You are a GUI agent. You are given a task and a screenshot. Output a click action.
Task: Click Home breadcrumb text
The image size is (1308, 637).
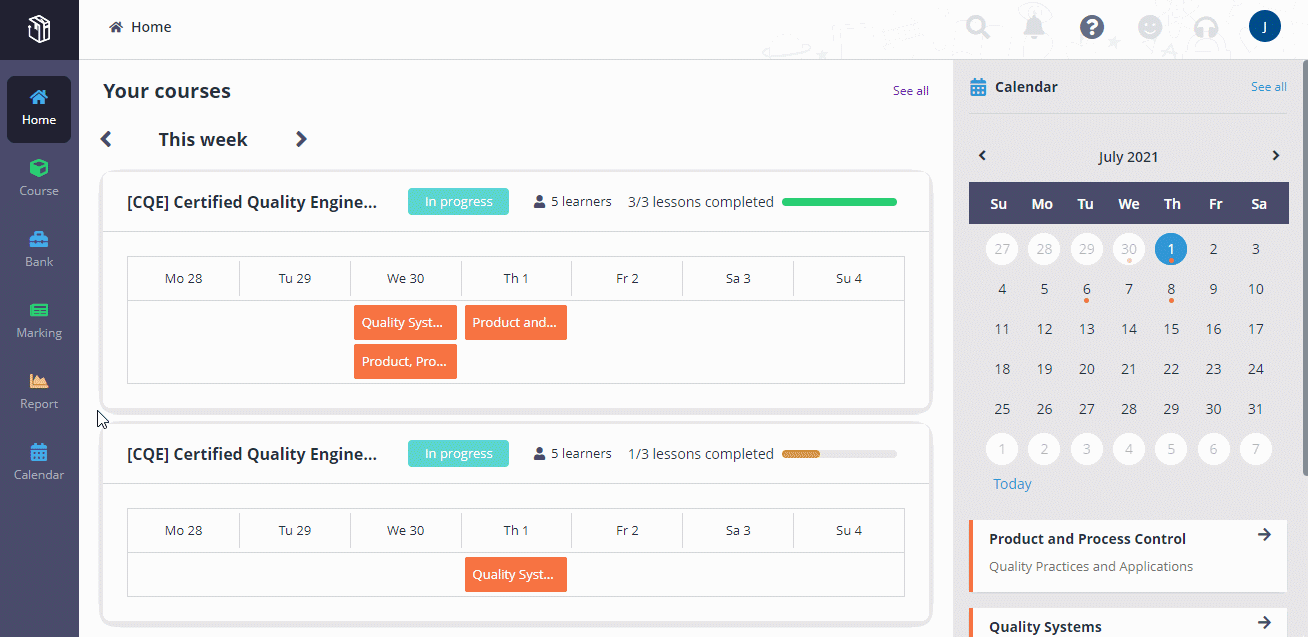coord(151,27)
